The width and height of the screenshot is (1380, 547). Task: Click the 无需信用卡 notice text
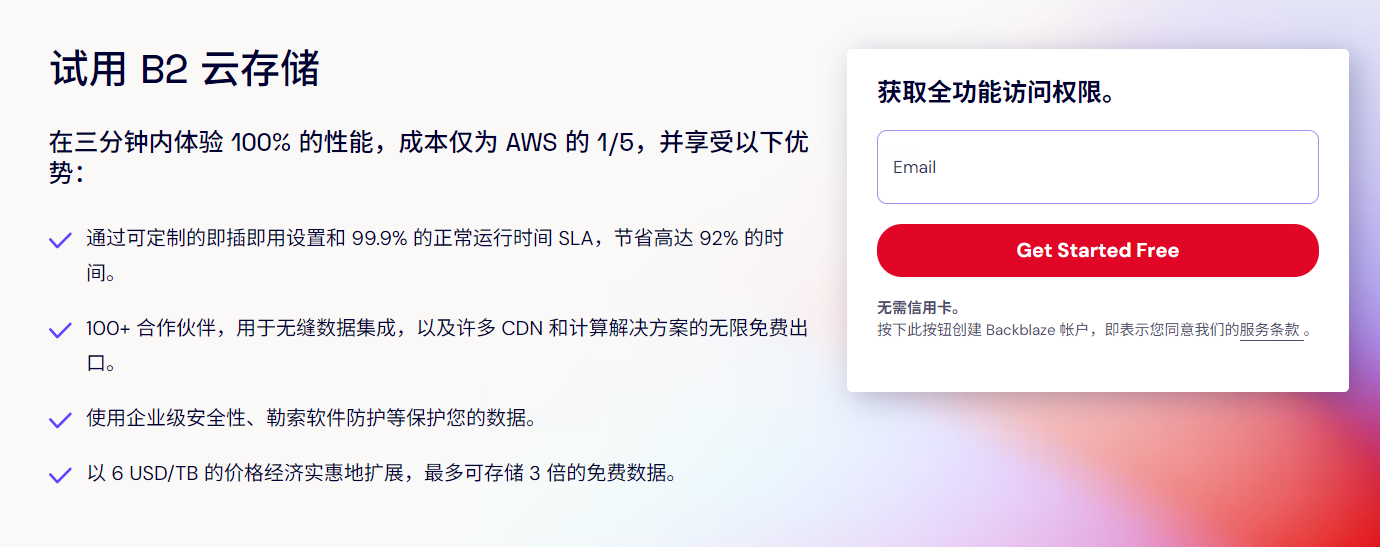918,308
